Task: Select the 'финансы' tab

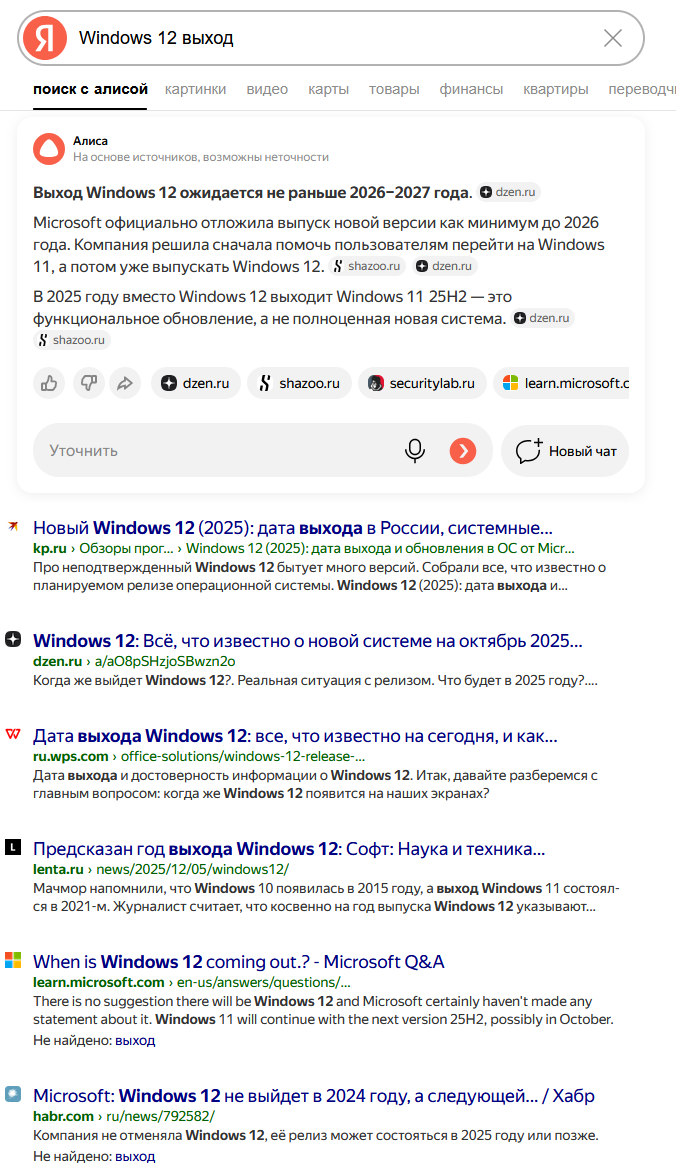Action: 471,89
